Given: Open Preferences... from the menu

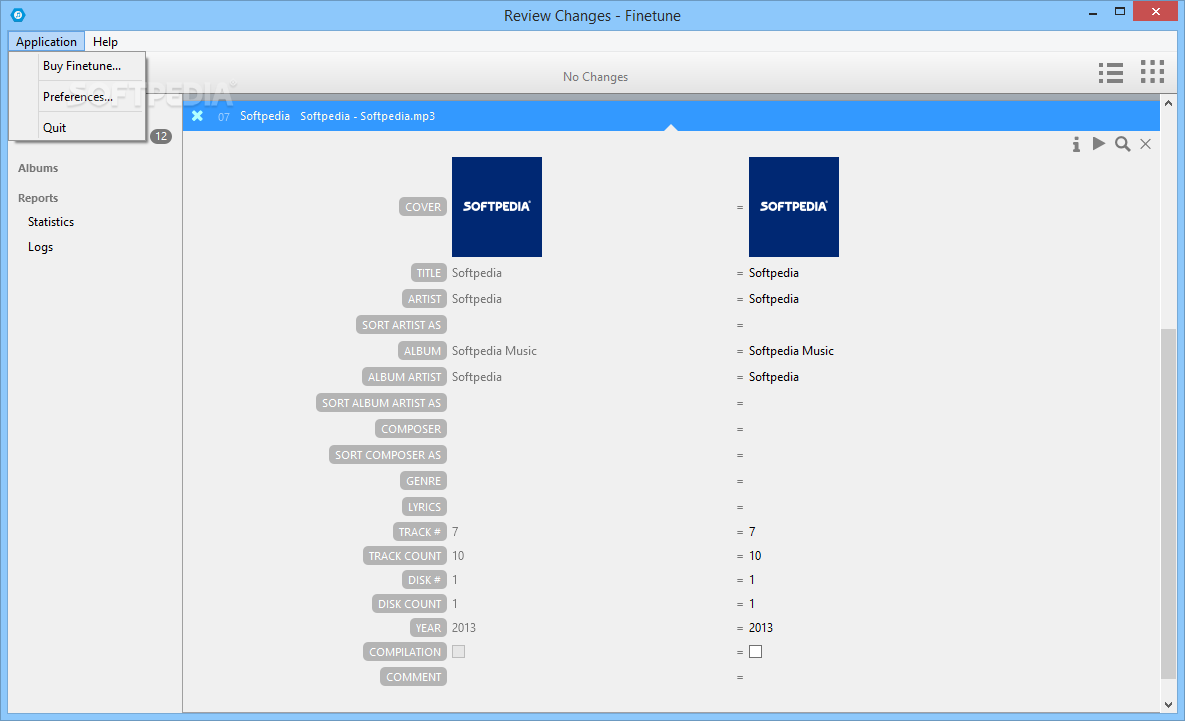Looking at the screenshot, I should click(78, 97).
